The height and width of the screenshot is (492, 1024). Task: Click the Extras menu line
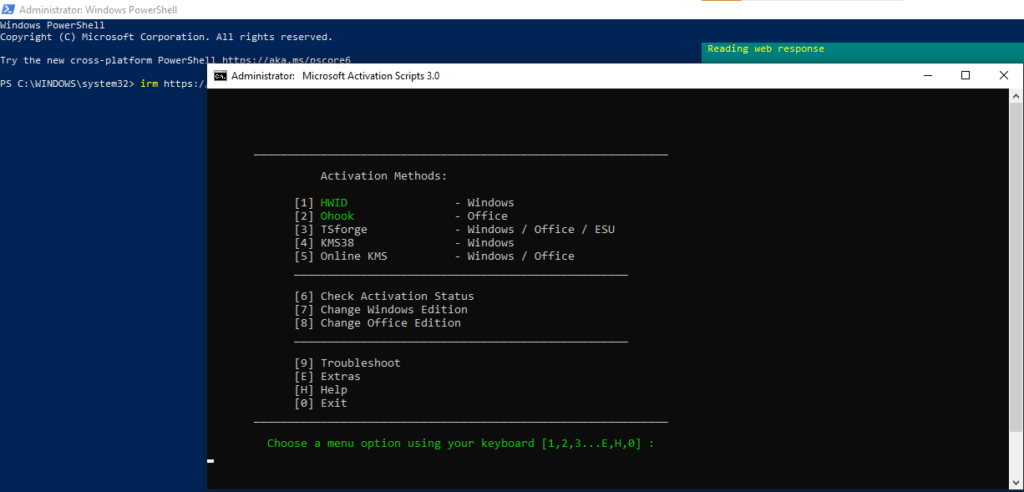tap(327, 376)
